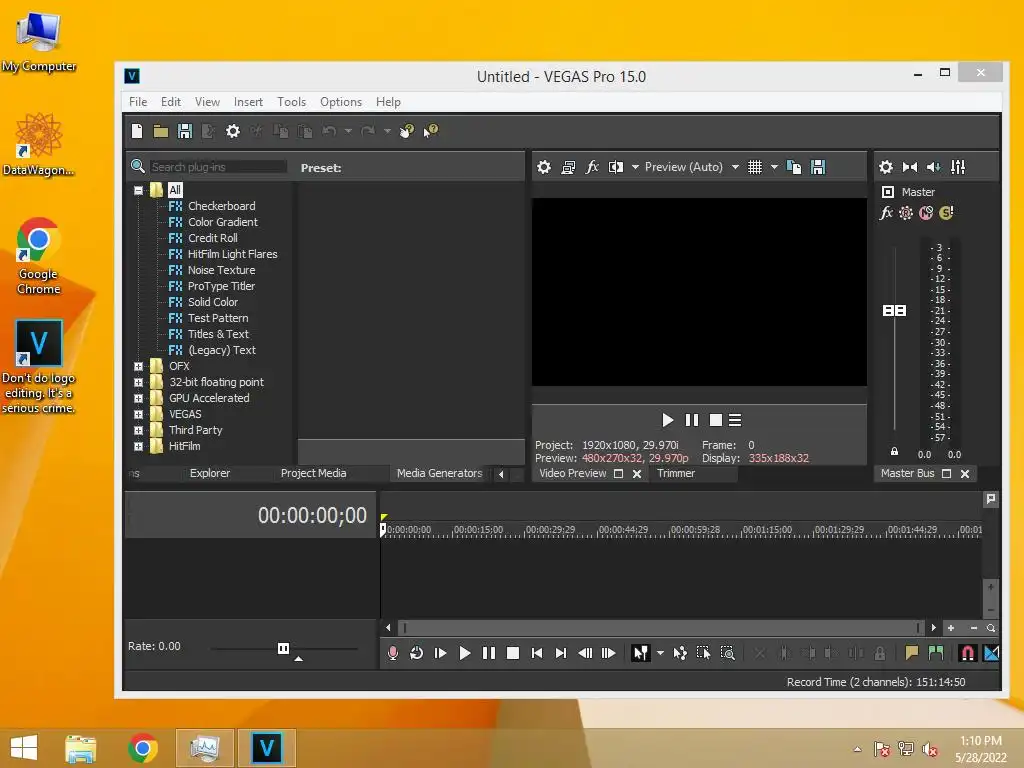Stop playback in the timeline transport
Viewport: 1024px width, 768px height.
pyautogui.click(x=513, y=653)
